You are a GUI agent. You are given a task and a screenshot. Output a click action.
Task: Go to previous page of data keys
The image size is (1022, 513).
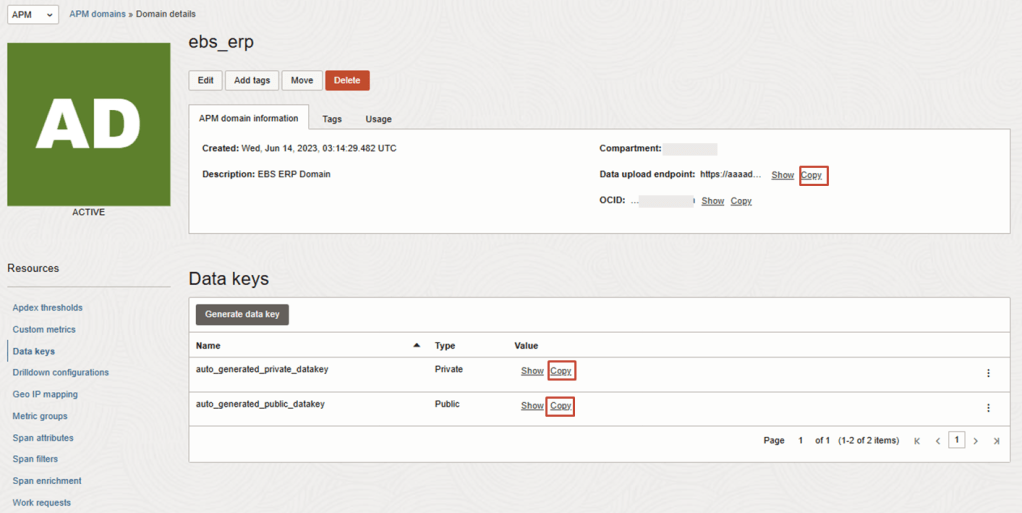click(x=937, y=441)
